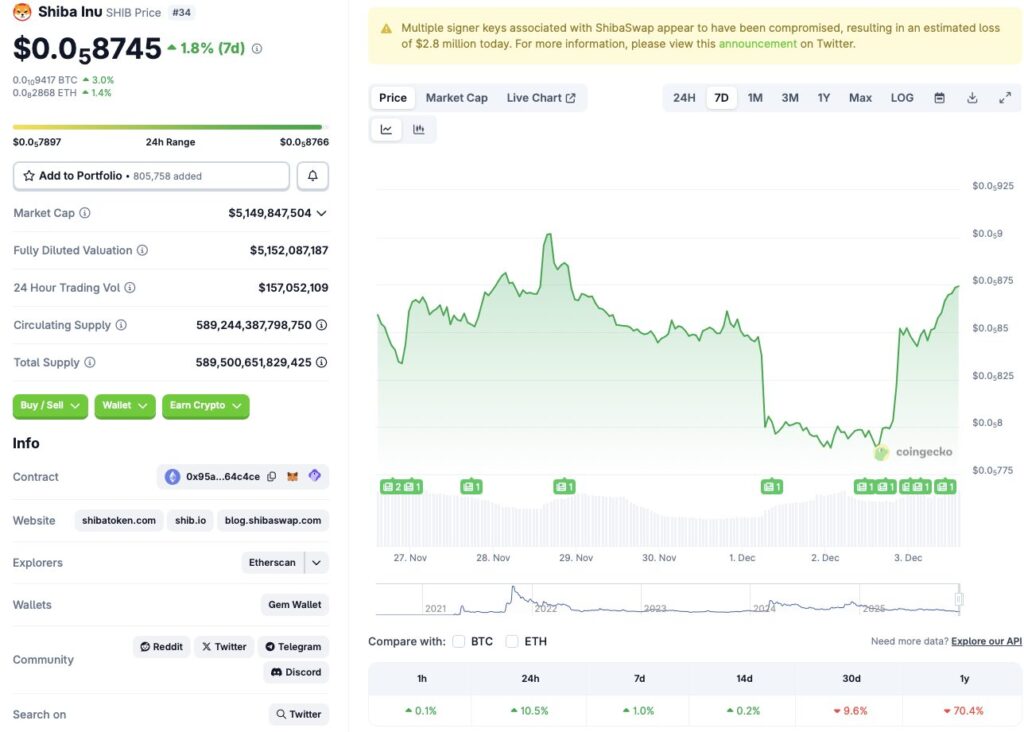Toggle the LOG scale option
The image size is (1024, 732).
click(902, 98)
